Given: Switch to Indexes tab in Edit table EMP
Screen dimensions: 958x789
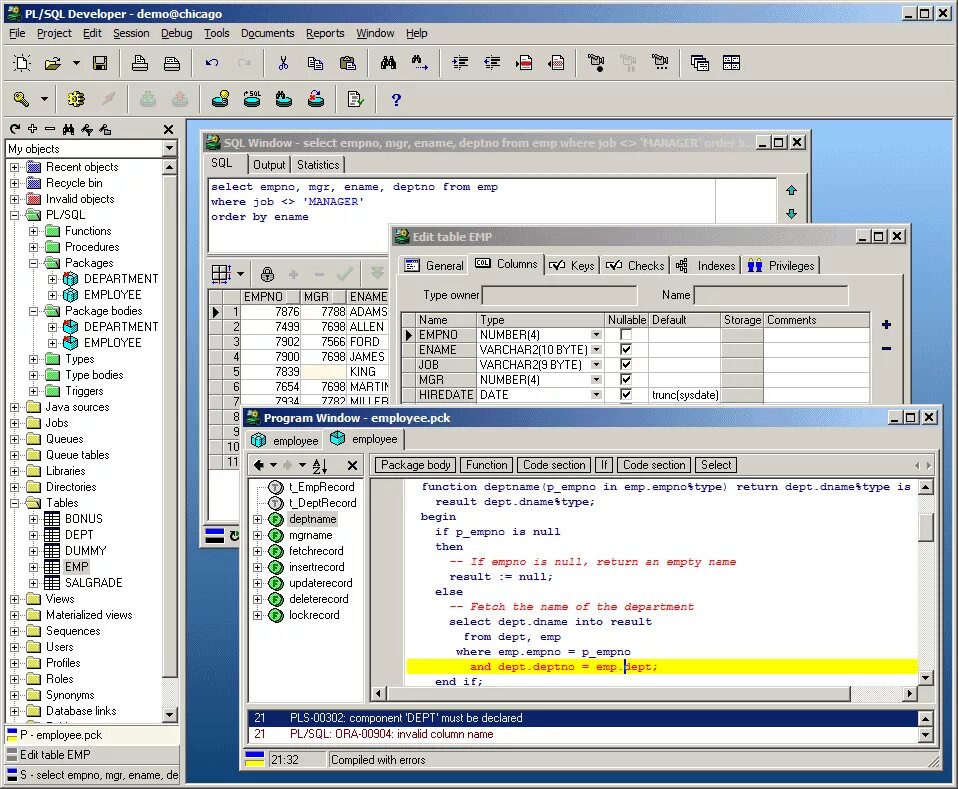Looking at the screenshot, I should (x=706, y=265).
